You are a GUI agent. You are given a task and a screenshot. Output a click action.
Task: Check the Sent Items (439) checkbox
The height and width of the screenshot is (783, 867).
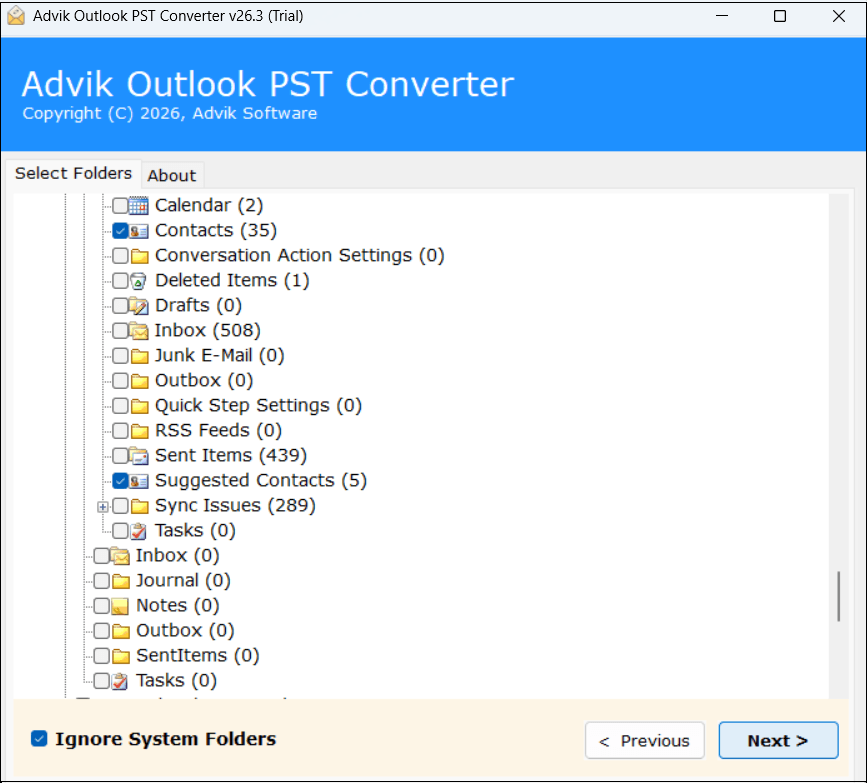pyautogui.click(x=120, y=456)
